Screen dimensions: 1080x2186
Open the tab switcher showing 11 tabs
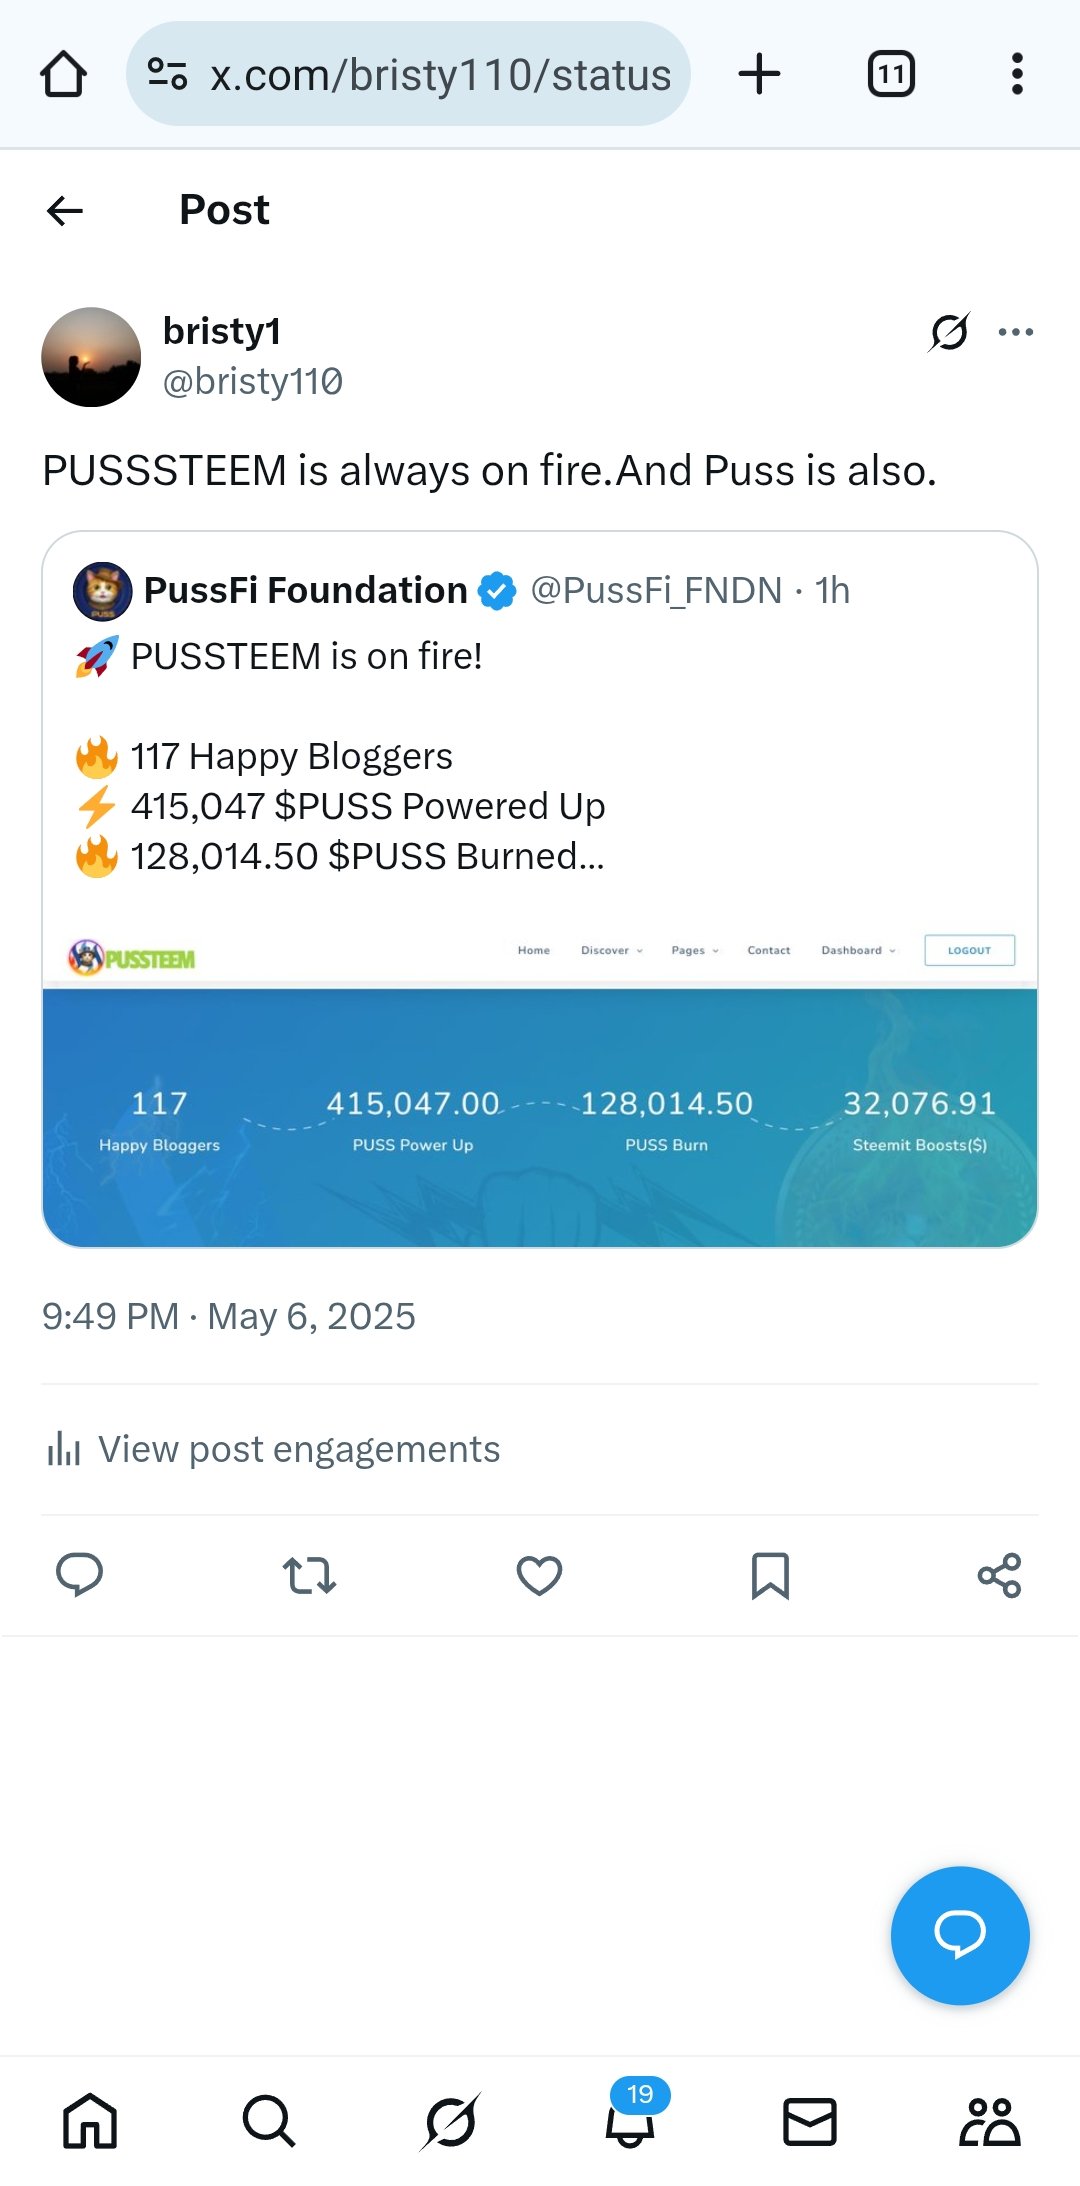click(x=891, y=74)
